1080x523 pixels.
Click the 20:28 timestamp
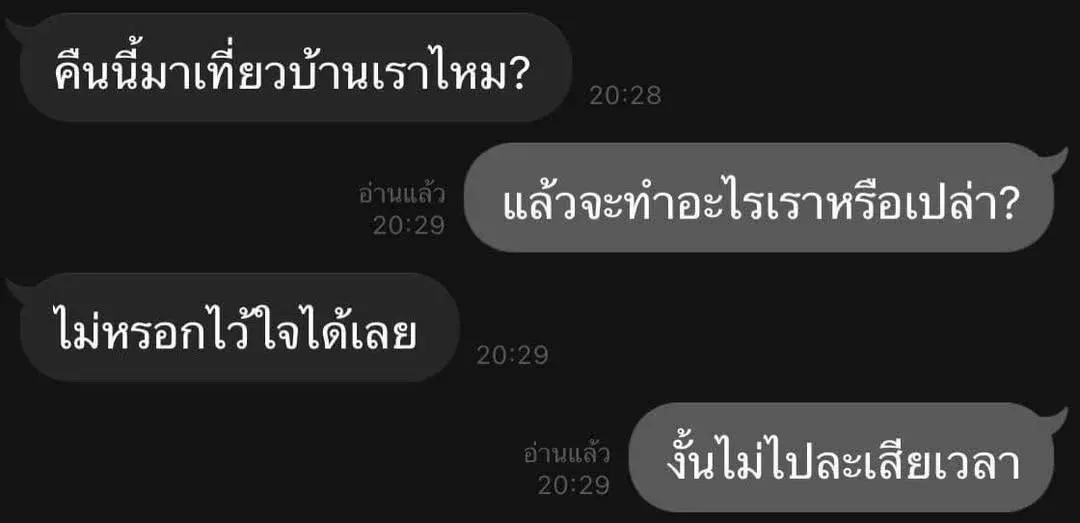625,96
